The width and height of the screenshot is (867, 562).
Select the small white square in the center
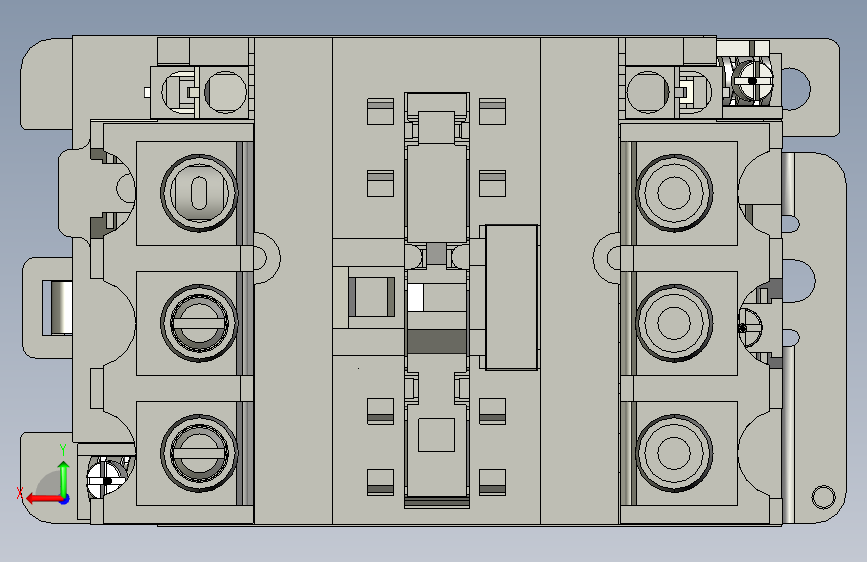[x=416, y=298]
